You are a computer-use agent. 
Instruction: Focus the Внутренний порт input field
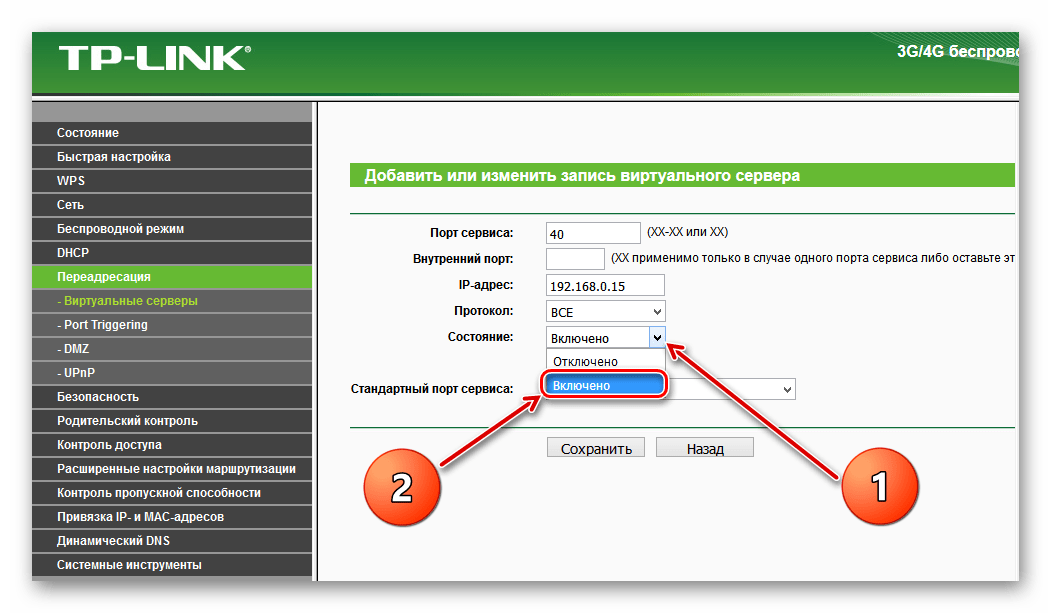coord(575,260)
